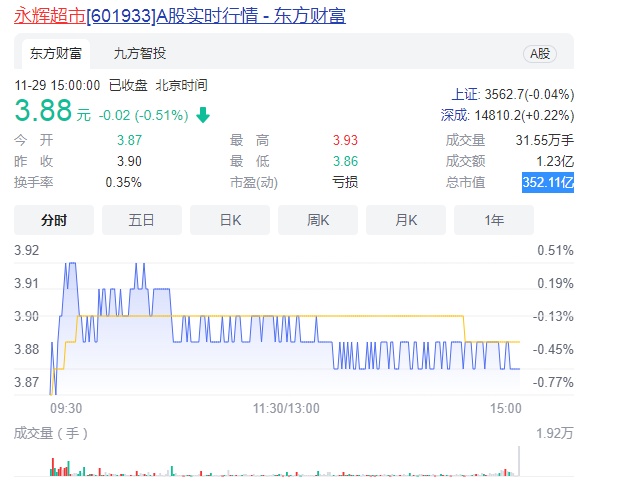Click the 3.91 price axis label
This screenshot has width=619, height=483.
pyautogui.click(x=26, y=284)
